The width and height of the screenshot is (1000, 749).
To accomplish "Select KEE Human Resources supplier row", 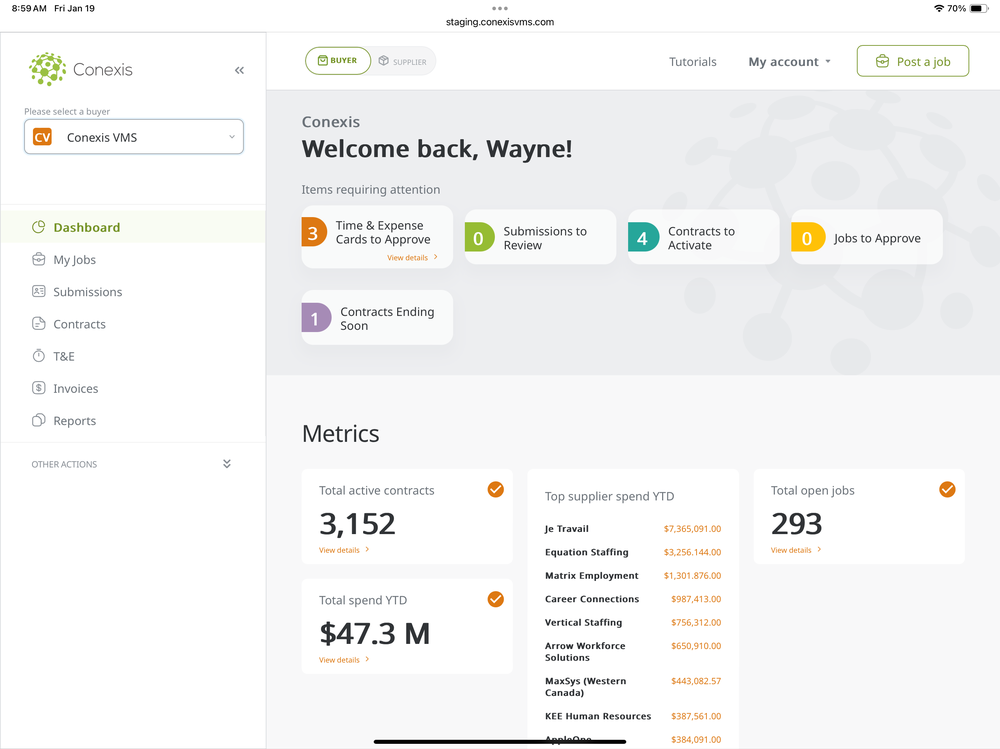I will pos(633,716).
